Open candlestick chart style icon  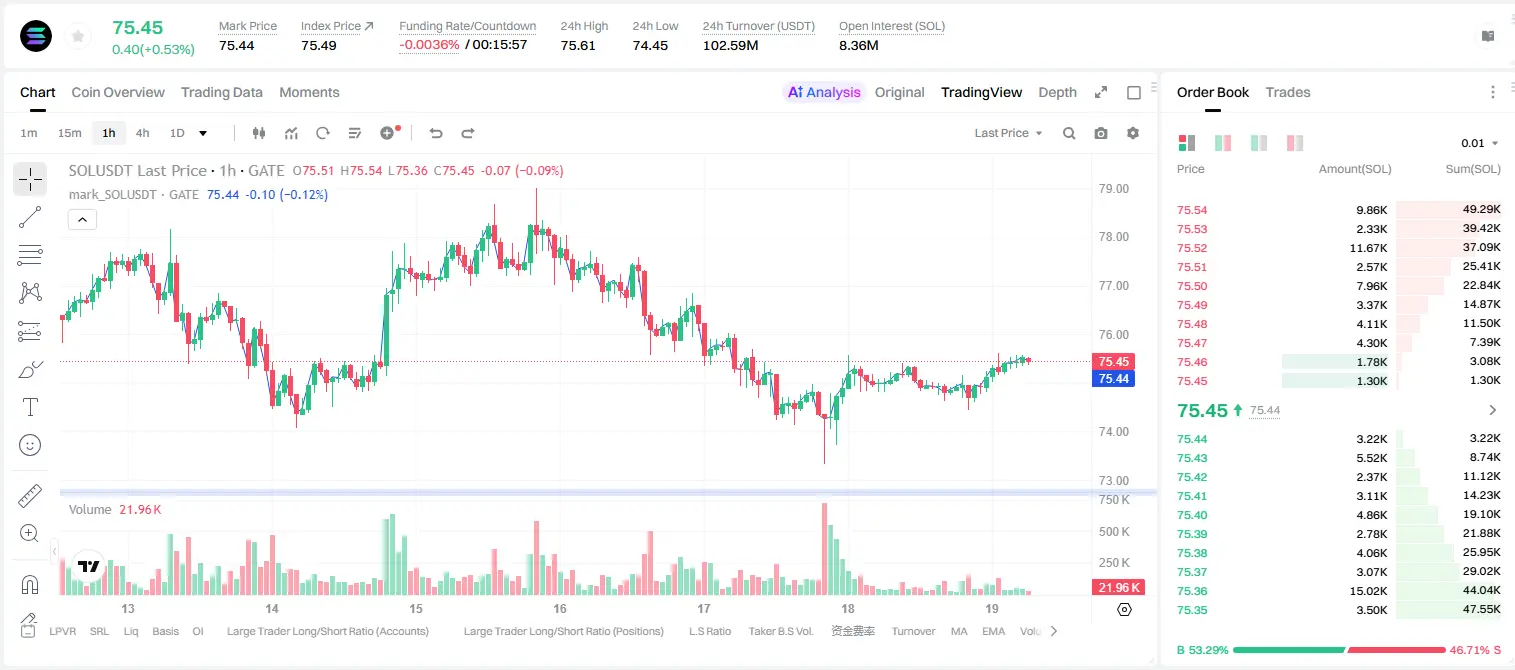[259, 133]
